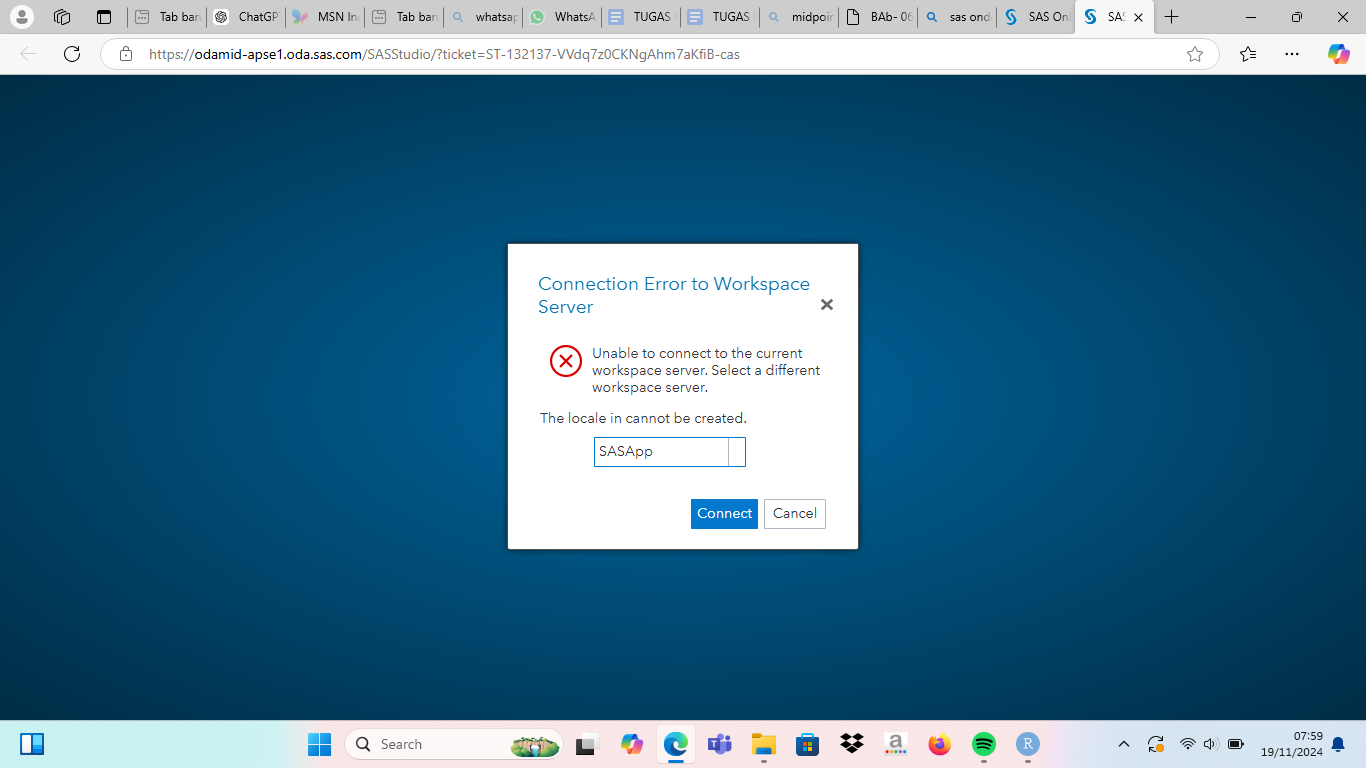1366x768 pixels.
Task: Click the Copilot icon in the browser toolbar
Action: tap(1339, 54)
